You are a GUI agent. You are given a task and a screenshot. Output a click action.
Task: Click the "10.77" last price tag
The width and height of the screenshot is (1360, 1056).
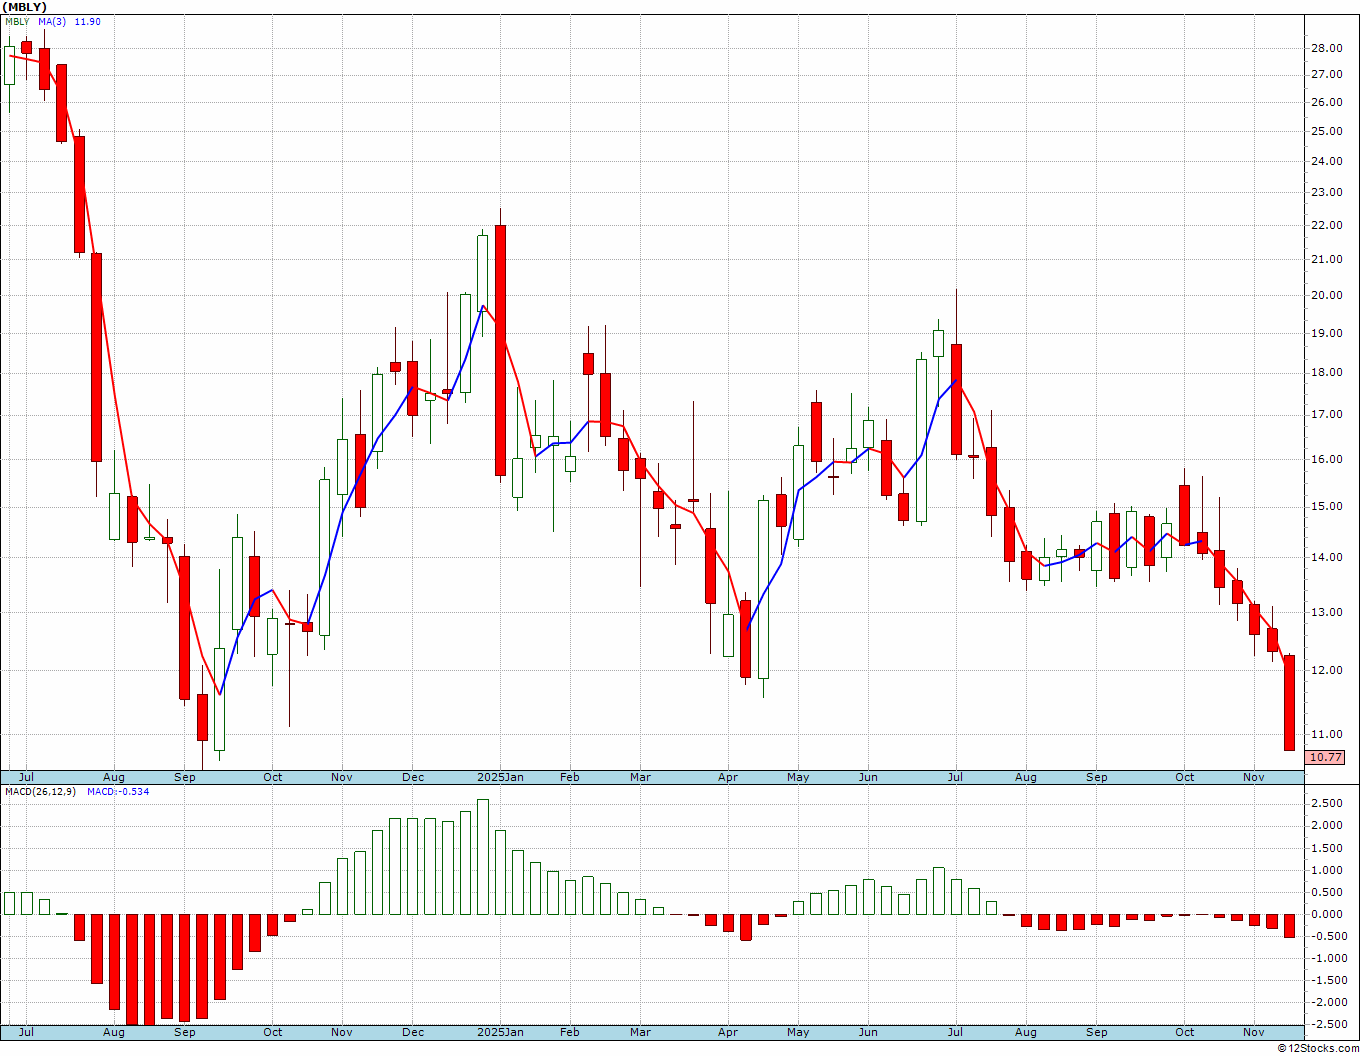click(1326, 758)
